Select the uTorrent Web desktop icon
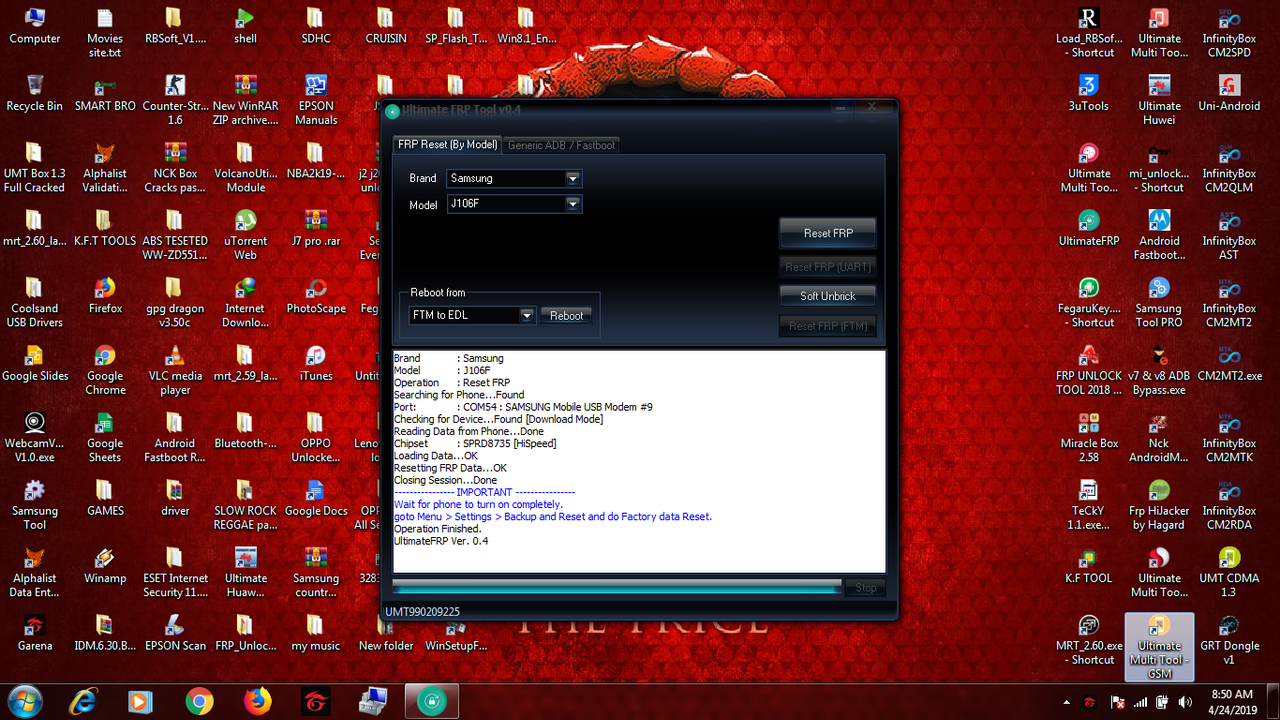The width and height of the screenshot is (1280, 720). click(245, 235)
